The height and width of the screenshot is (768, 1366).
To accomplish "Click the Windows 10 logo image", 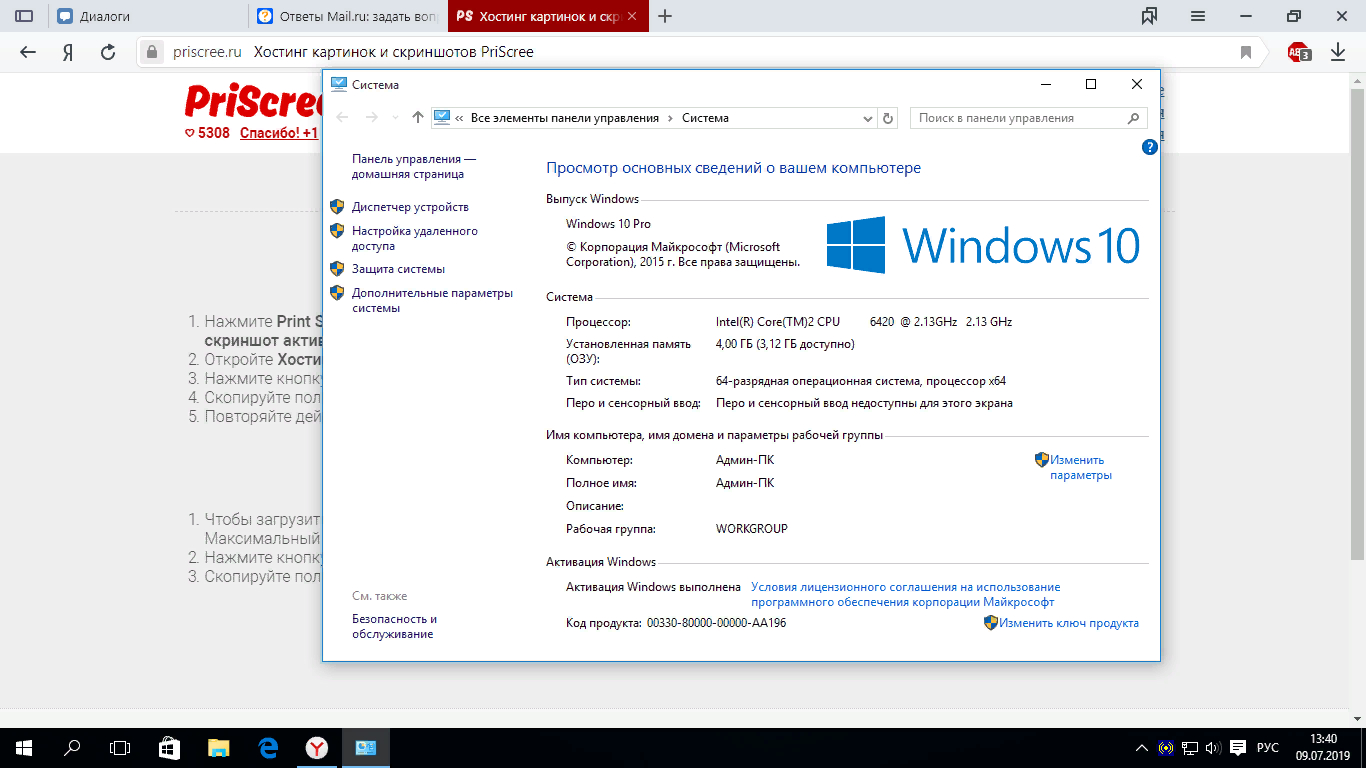I will (x=983, y=245).
